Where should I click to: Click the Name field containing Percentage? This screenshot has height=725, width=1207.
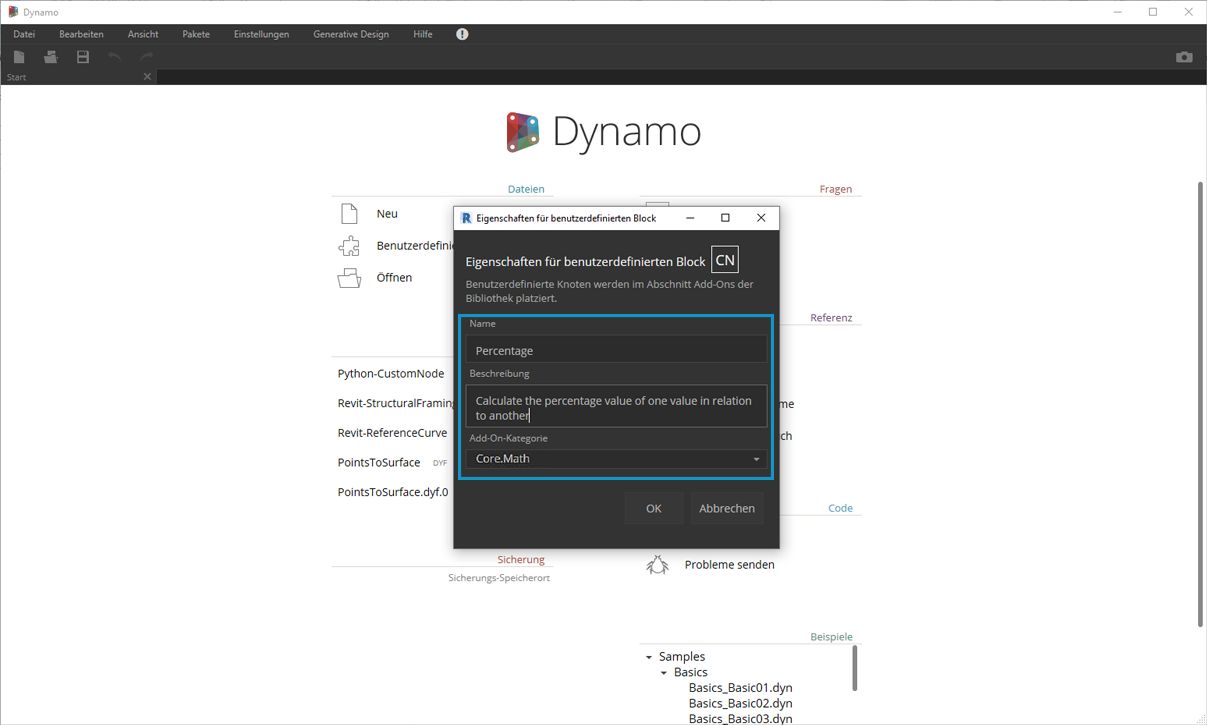point(616,350)
